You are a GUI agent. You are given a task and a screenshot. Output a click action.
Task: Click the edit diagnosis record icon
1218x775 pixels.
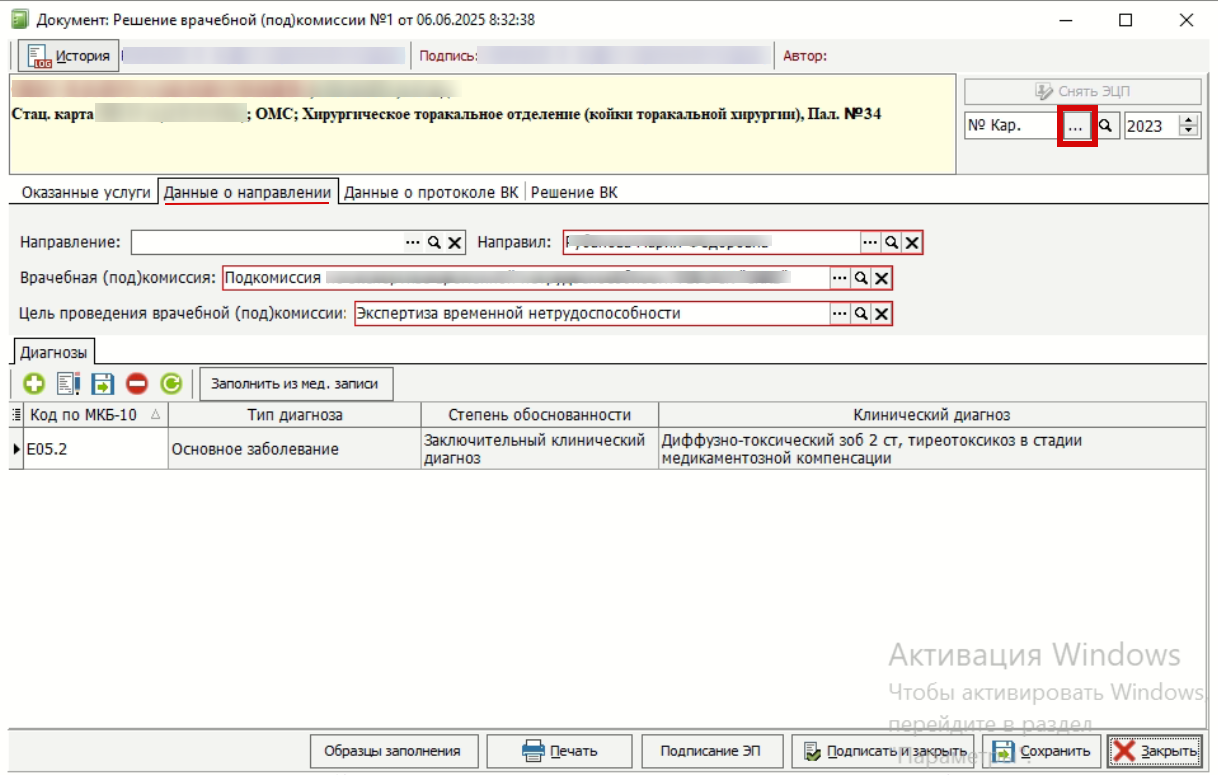click(x=68, y=383)
